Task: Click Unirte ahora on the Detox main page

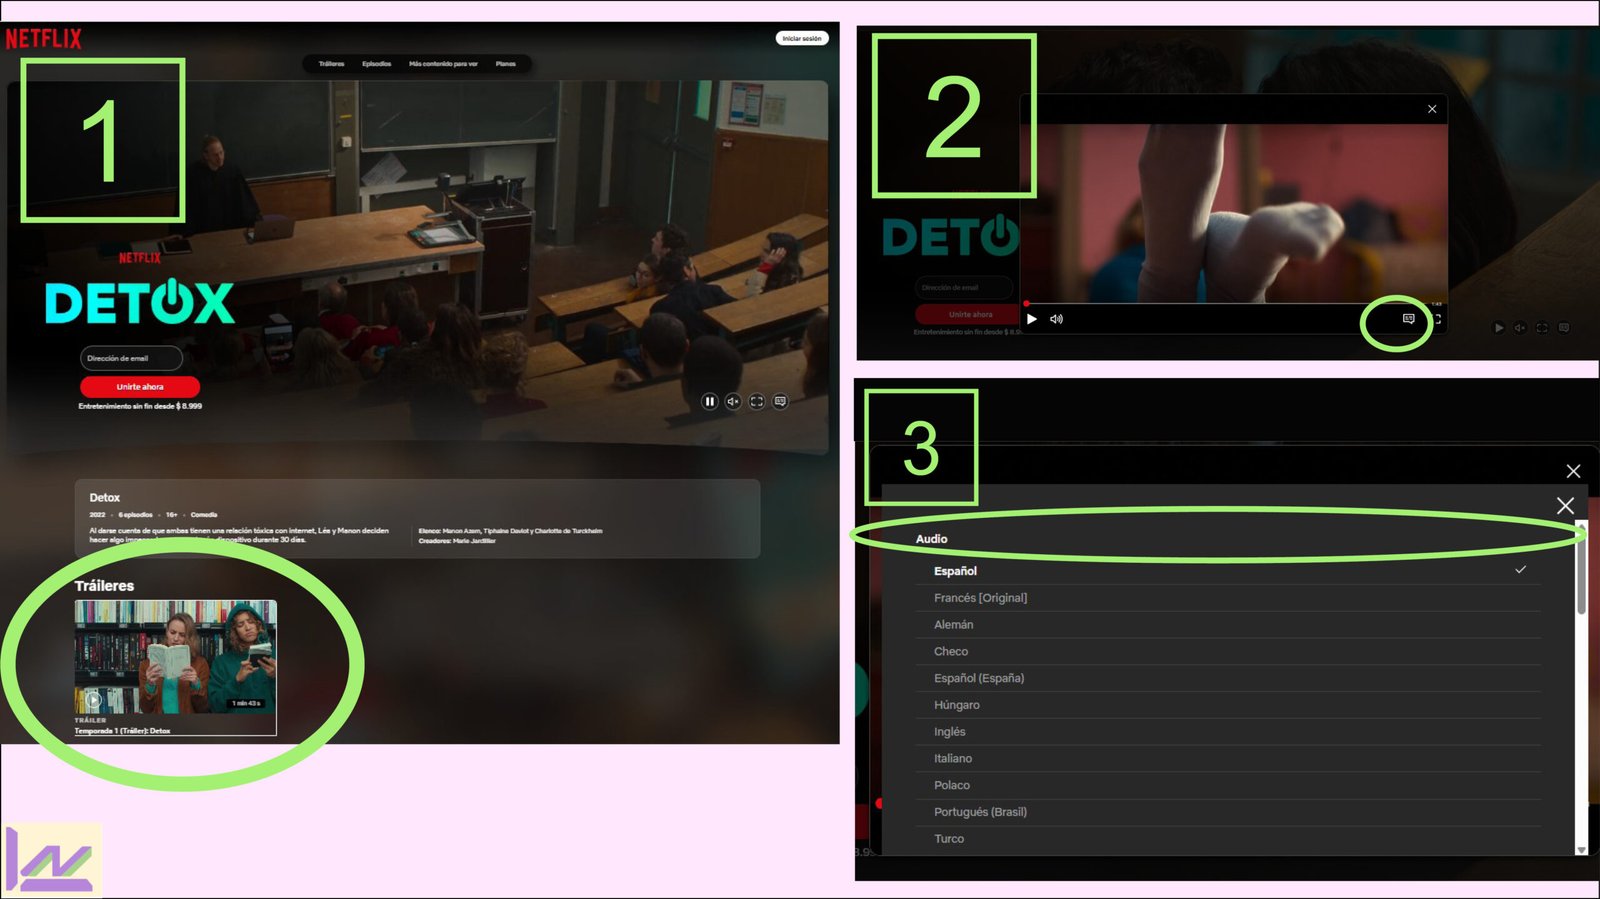Action: click(140, 387)
